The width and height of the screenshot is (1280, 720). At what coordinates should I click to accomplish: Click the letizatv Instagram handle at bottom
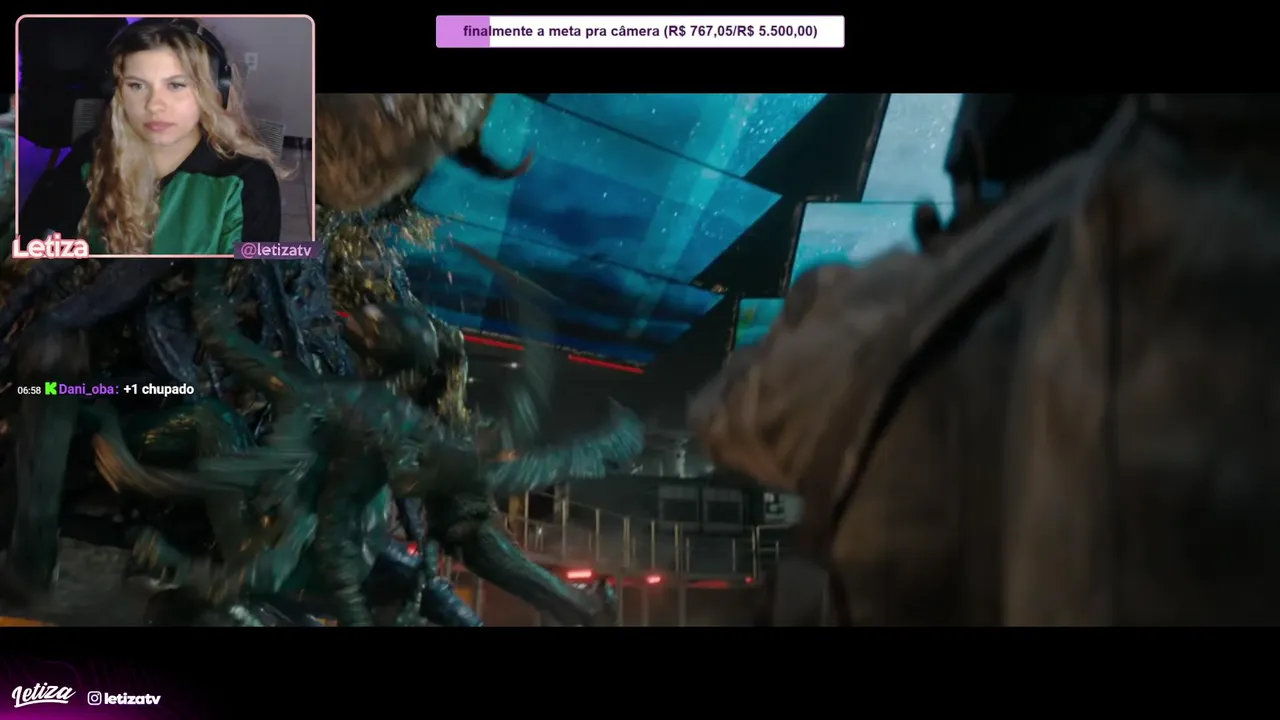pyautogui.click(x=132, y=698)
